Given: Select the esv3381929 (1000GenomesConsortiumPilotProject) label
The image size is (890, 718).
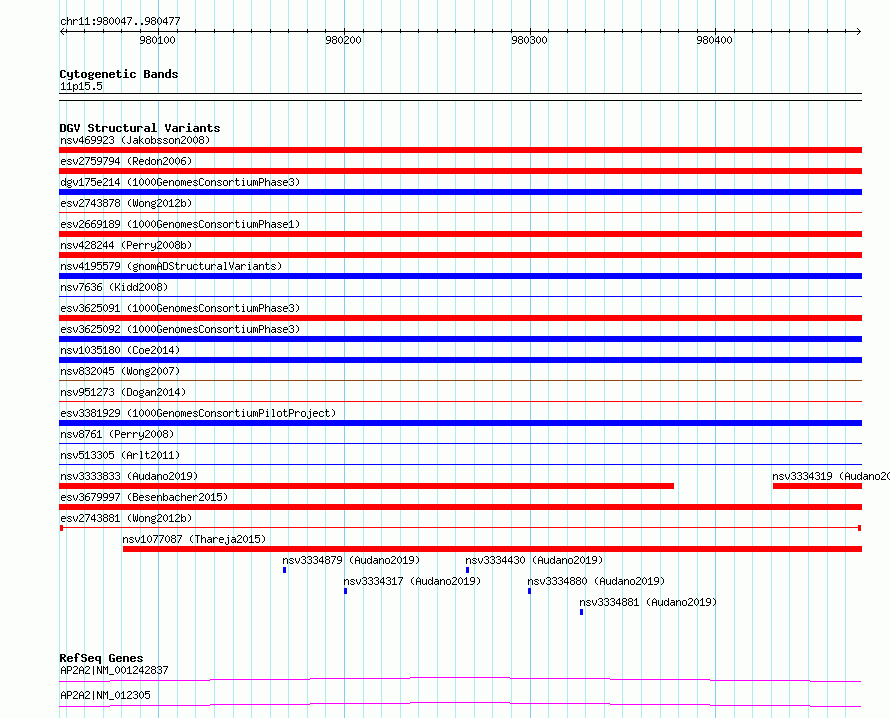Looking at the screenshot, I should tap(198, 413).
